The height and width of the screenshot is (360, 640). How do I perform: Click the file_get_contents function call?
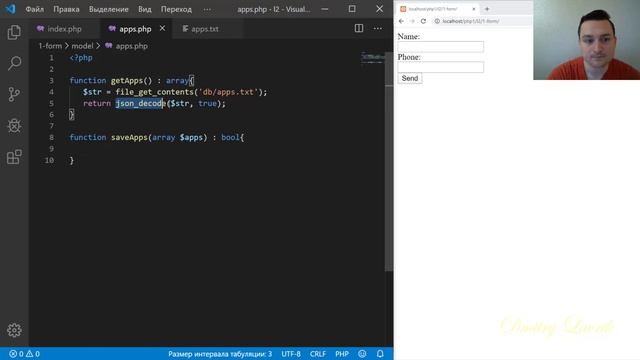click(x=154, y=92)
